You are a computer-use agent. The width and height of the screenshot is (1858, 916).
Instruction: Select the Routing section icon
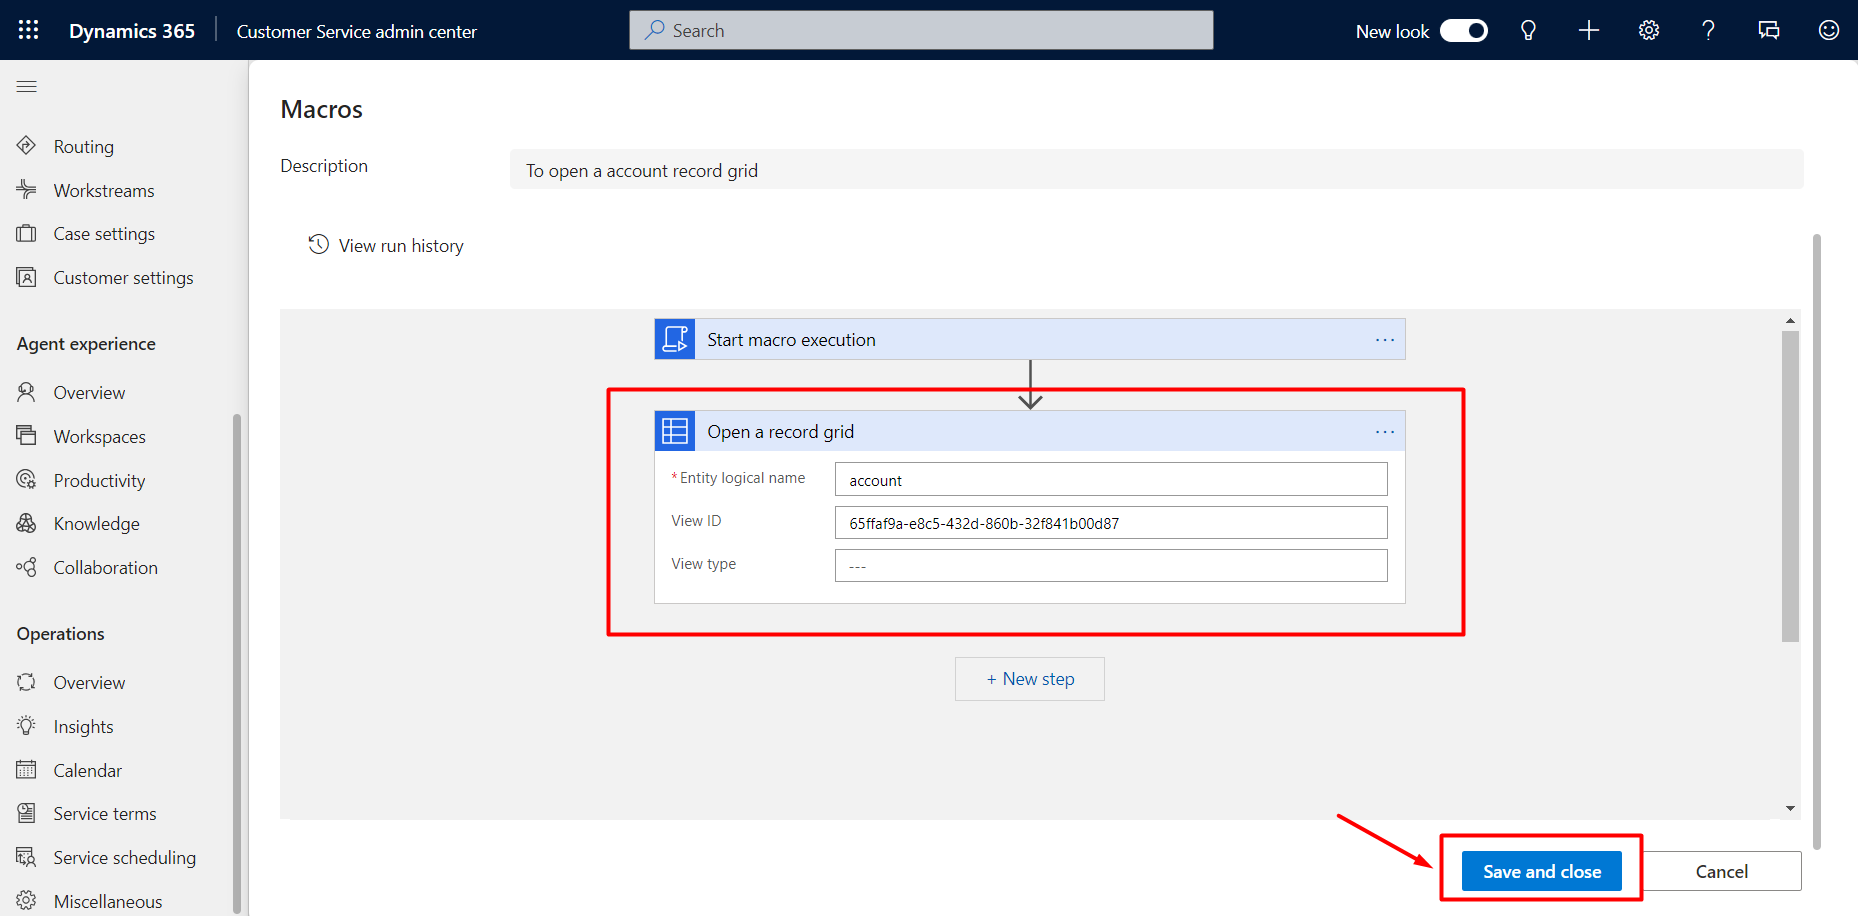tap(27, 146)
